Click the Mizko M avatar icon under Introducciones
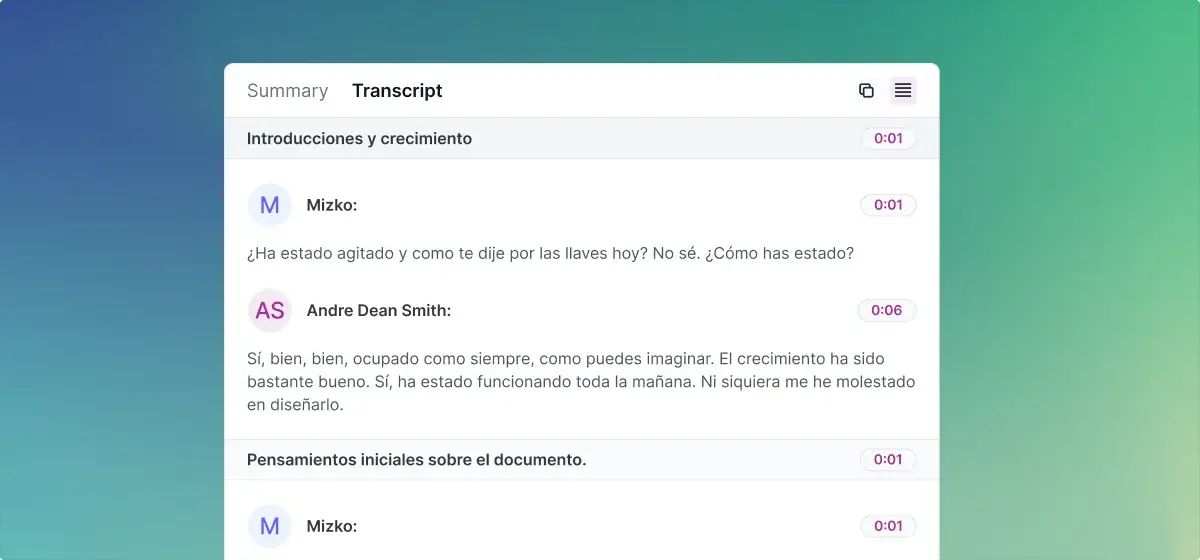1200x560 pixels. [x=270, y=205]
